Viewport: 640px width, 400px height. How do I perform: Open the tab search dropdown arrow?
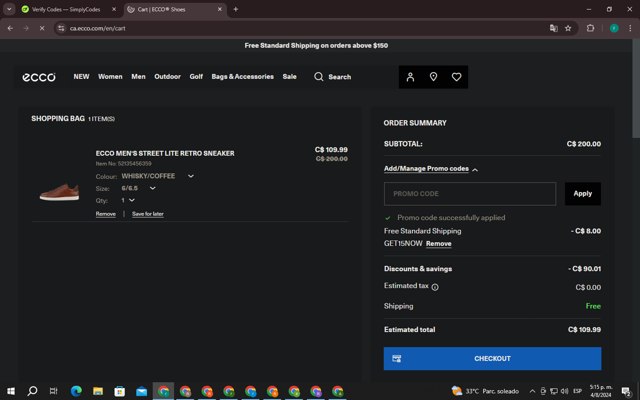(x=9, y=9)
